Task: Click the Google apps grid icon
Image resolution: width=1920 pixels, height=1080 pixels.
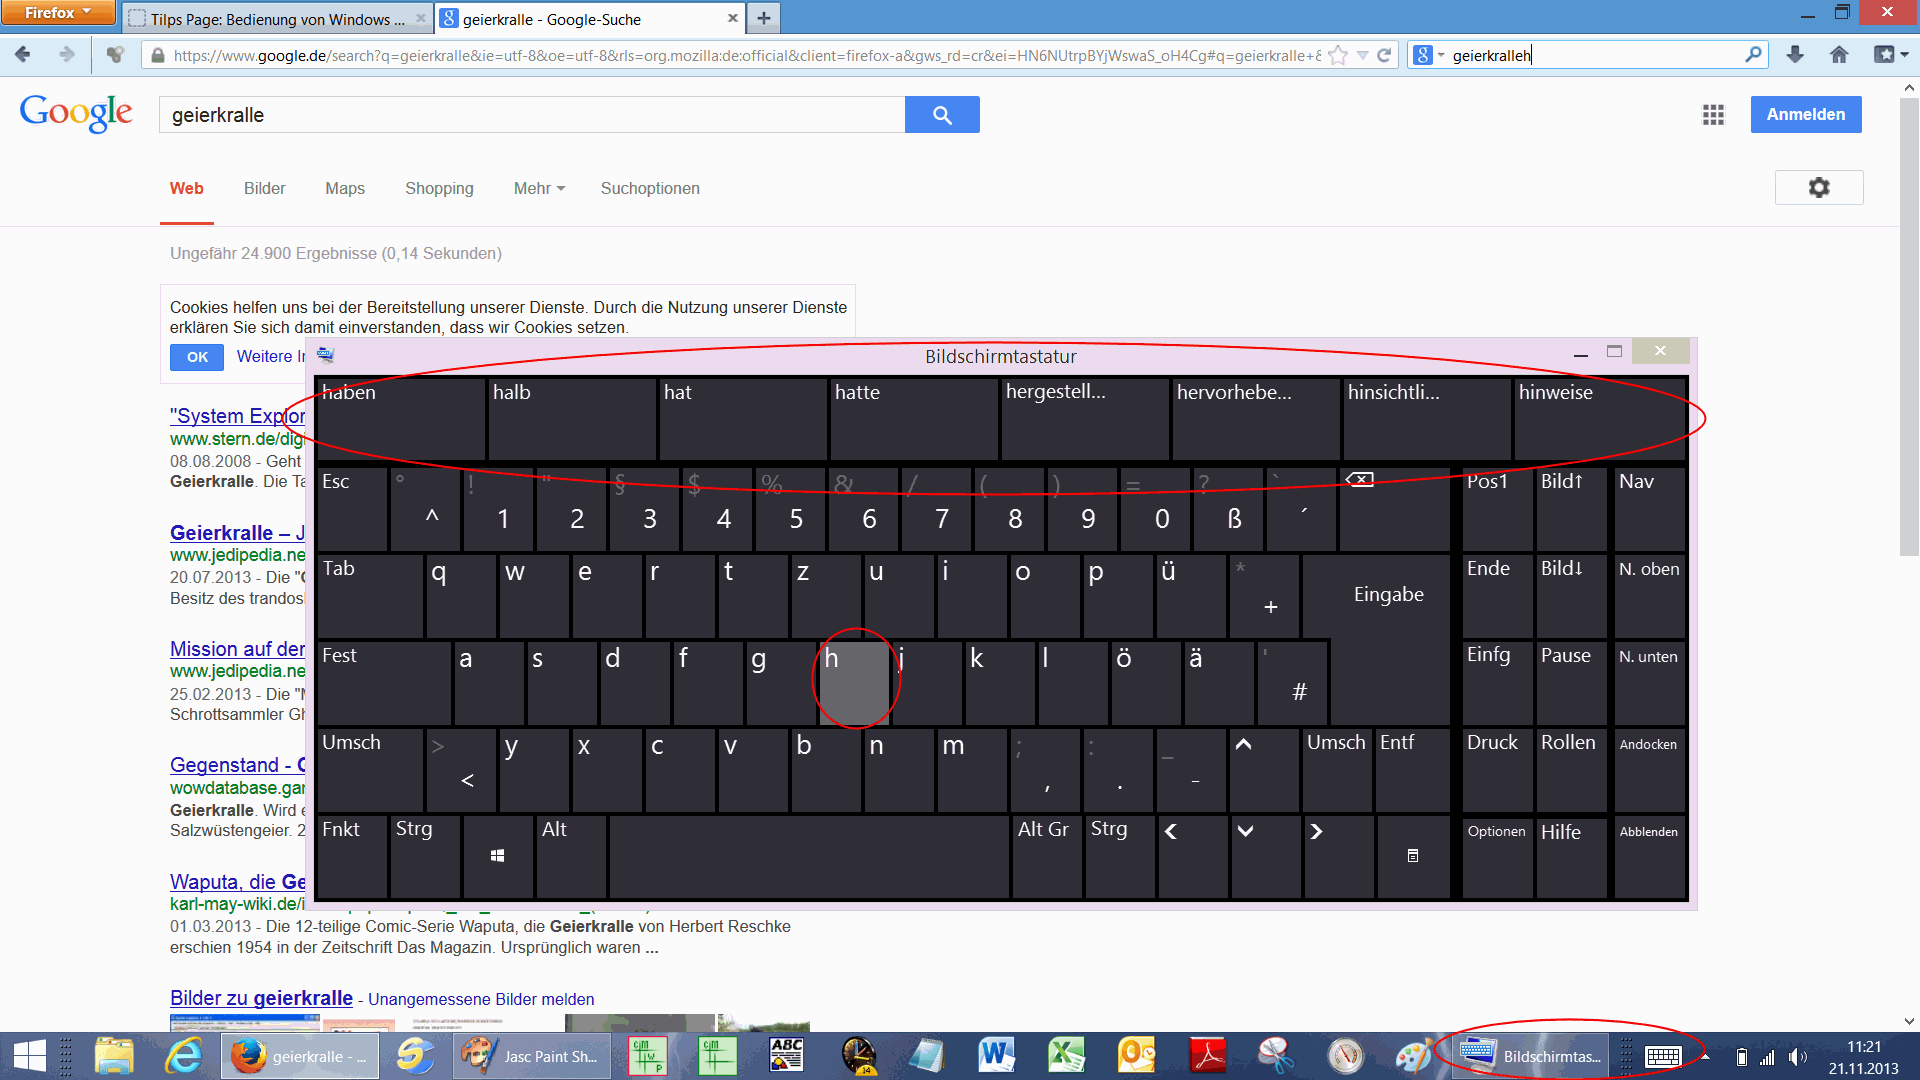Action: point(1713,115)
